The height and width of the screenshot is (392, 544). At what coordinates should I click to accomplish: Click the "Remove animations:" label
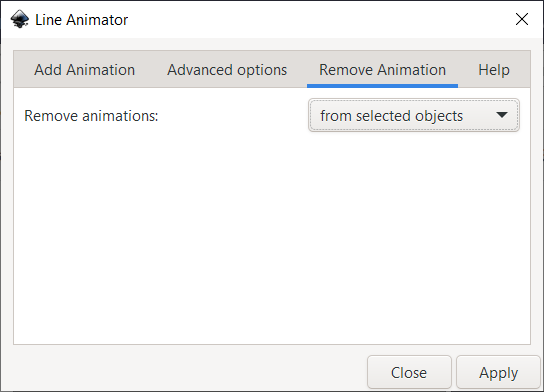pyautogui.click(x=91, y=116)
